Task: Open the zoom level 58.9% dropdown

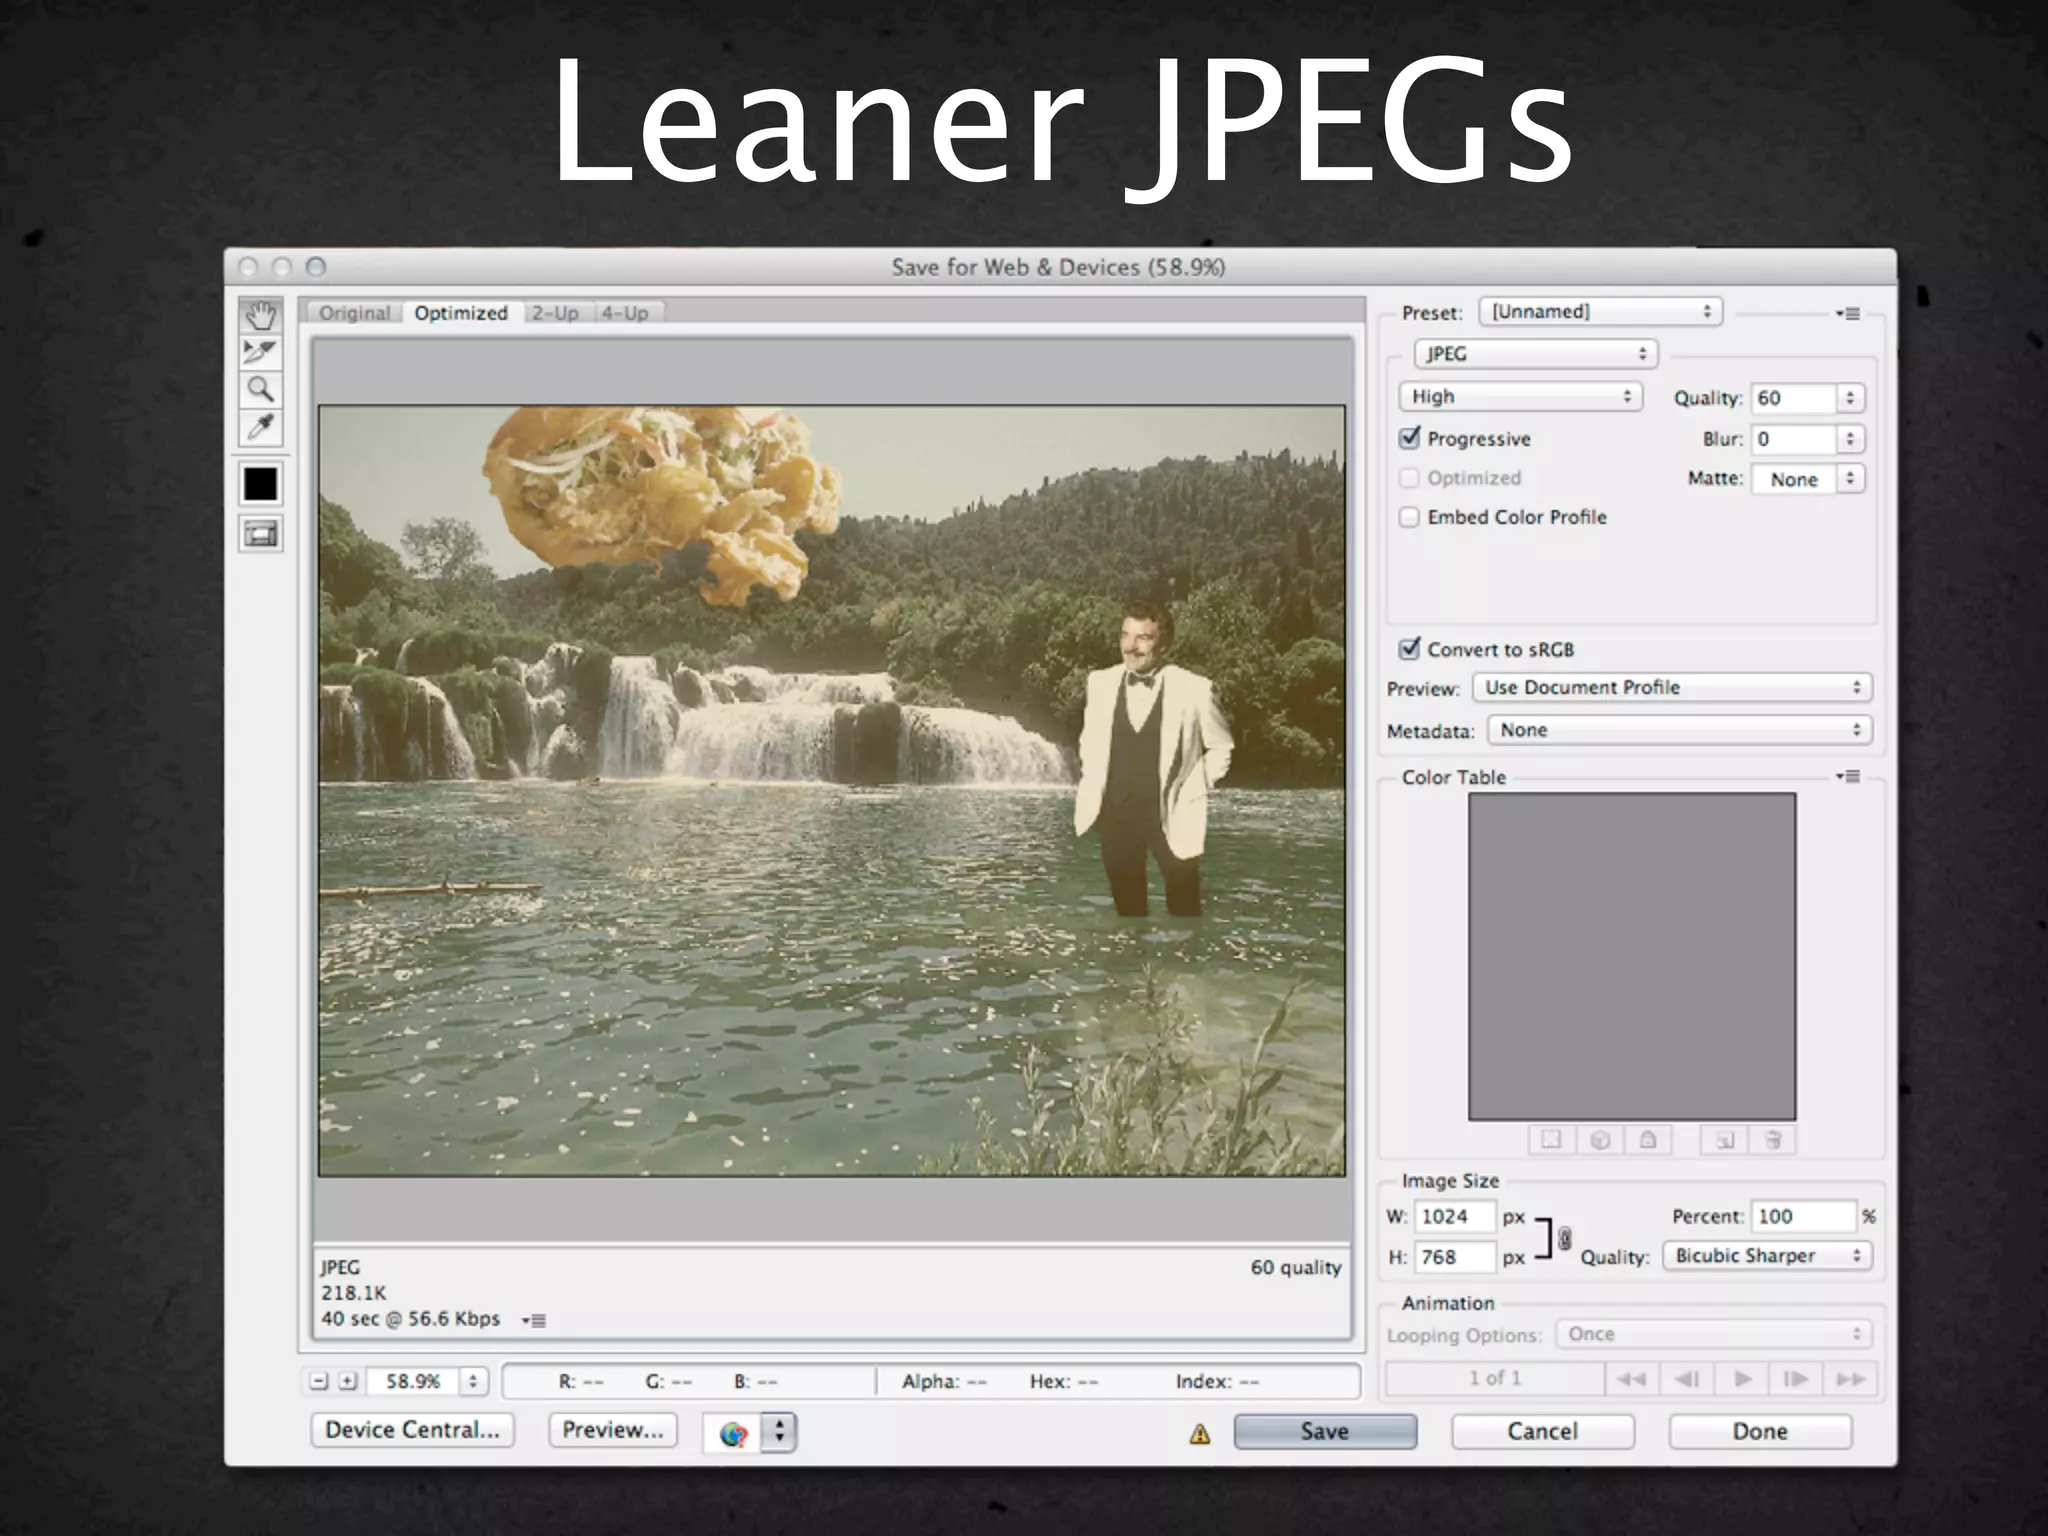Action: tap(473, 1381)
